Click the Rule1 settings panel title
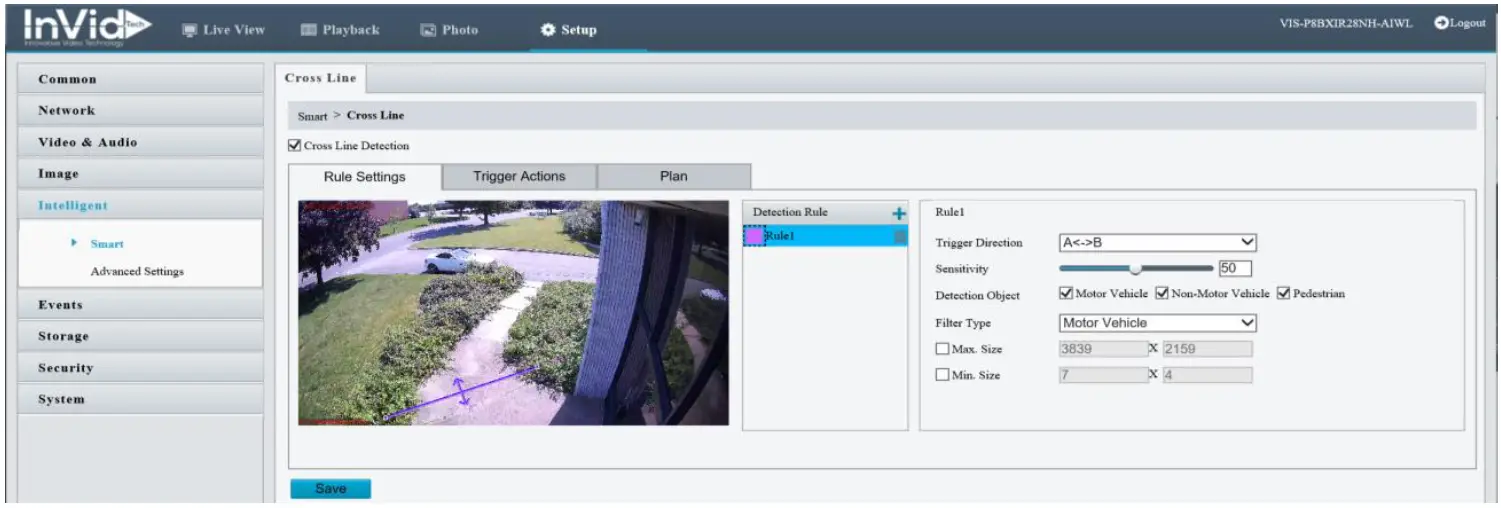 (948, 212)
